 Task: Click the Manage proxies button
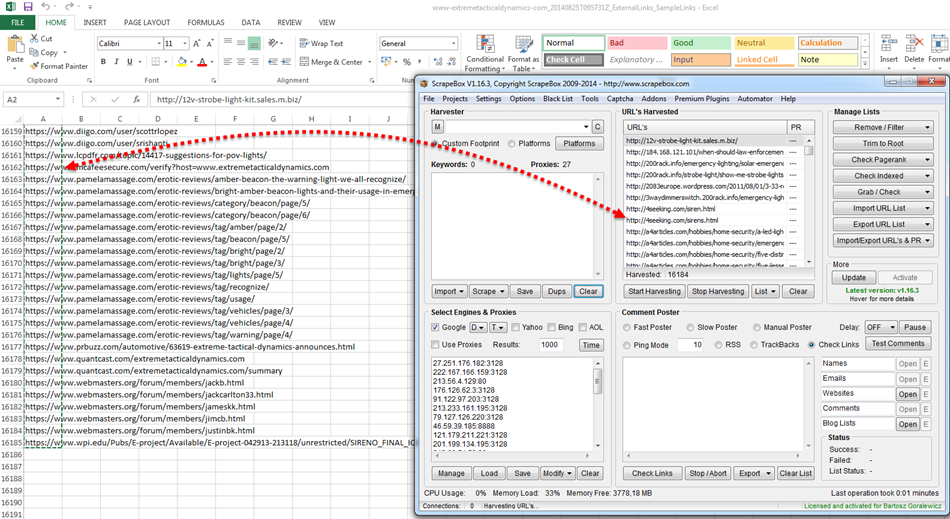click(451, 474)
